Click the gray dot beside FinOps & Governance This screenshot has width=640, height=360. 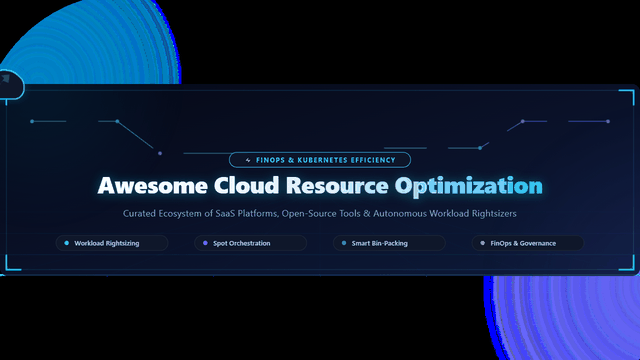pyautogui.click(x=483, y=243)
